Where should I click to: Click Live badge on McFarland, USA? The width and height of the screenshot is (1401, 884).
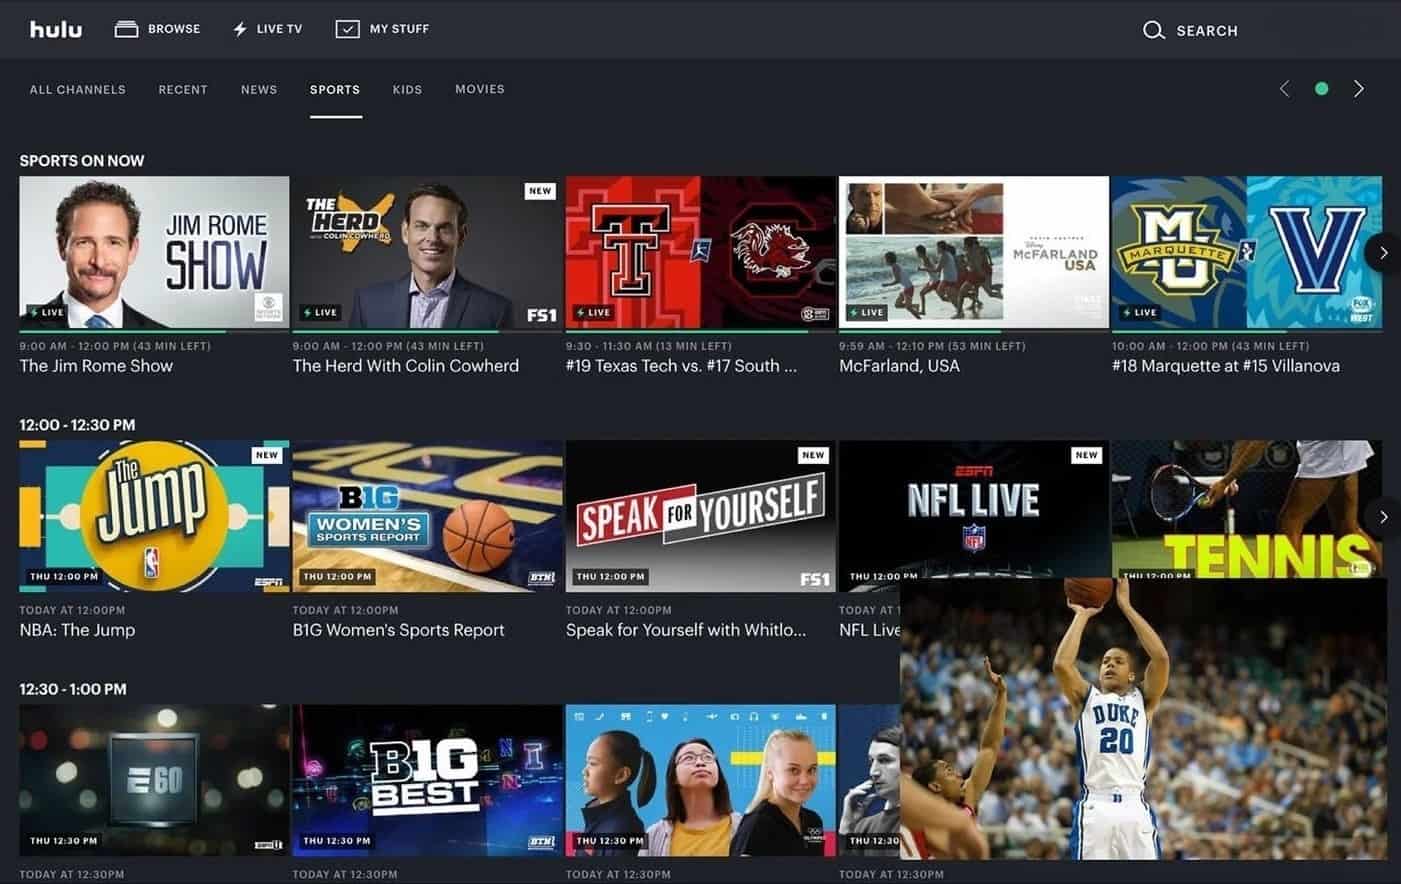[866, 312]
